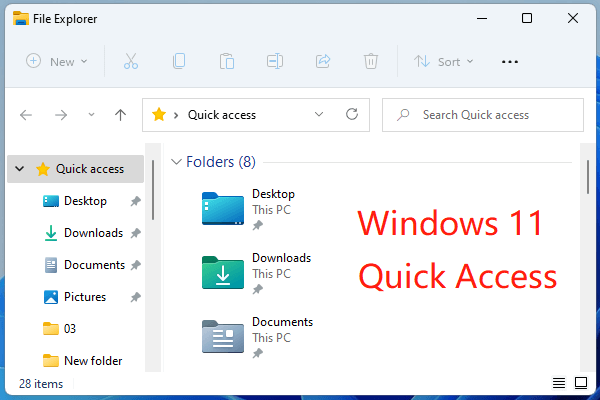Collapse the Folders (8) group

pos(176,162)
